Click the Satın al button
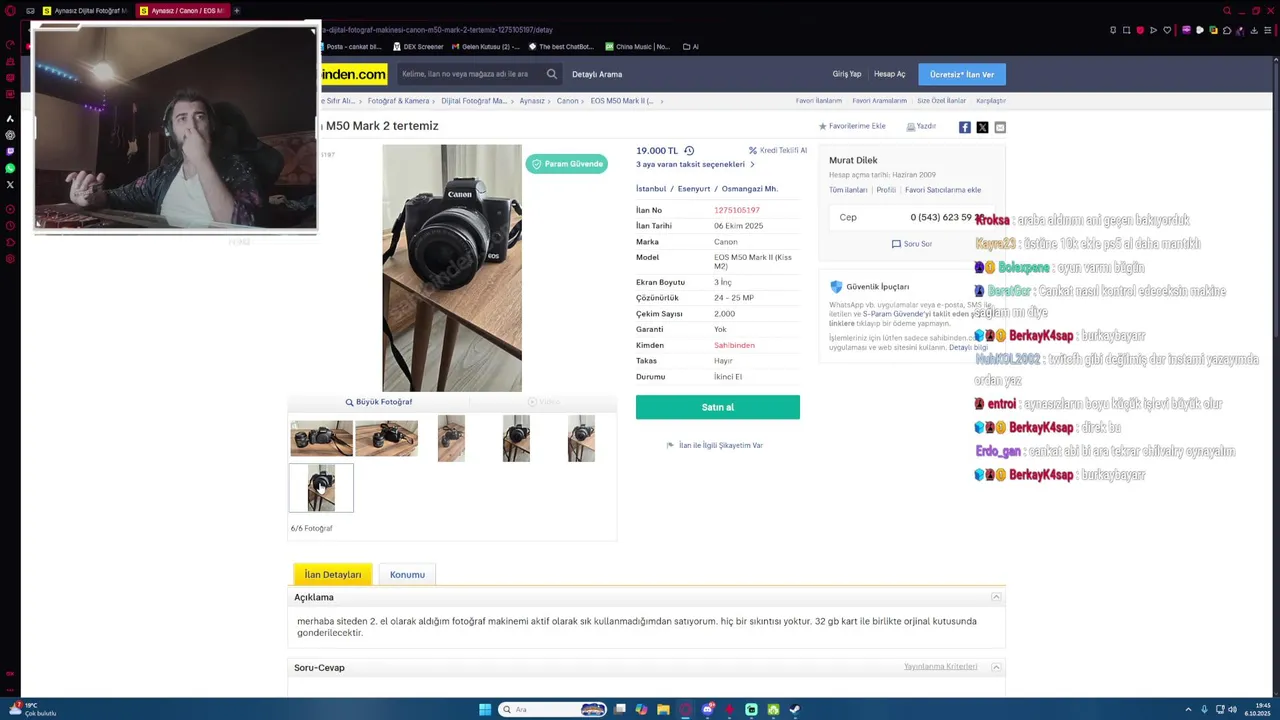The width and height of the screenshot is (1280, 720). pos(717,407)
